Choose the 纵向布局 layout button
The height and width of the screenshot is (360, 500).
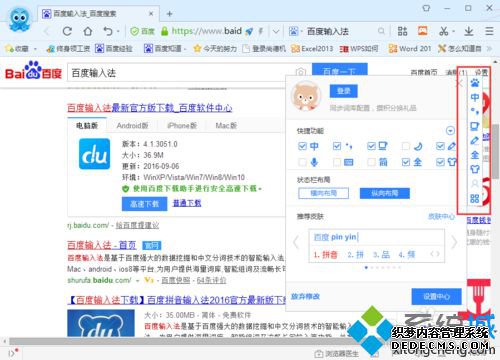tap(385, 193)
